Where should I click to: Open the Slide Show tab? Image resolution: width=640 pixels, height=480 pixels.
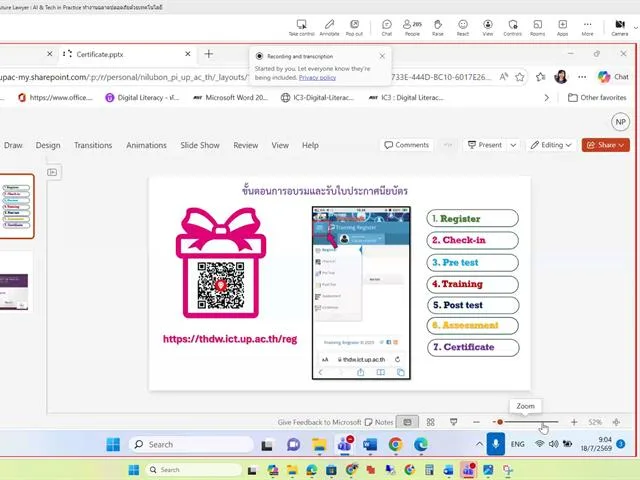click(200, 145)
